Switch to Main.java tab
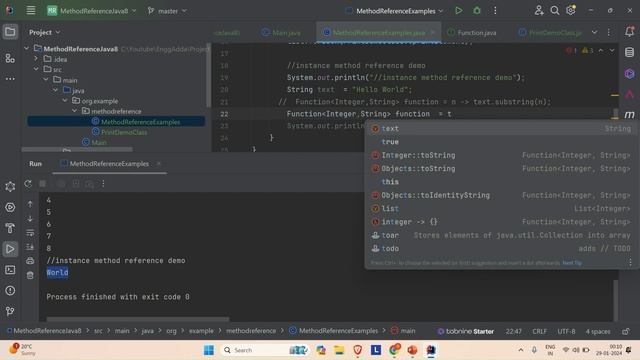Image resolution: width=640 pixels, height=360 pixels. click(282, 33)
